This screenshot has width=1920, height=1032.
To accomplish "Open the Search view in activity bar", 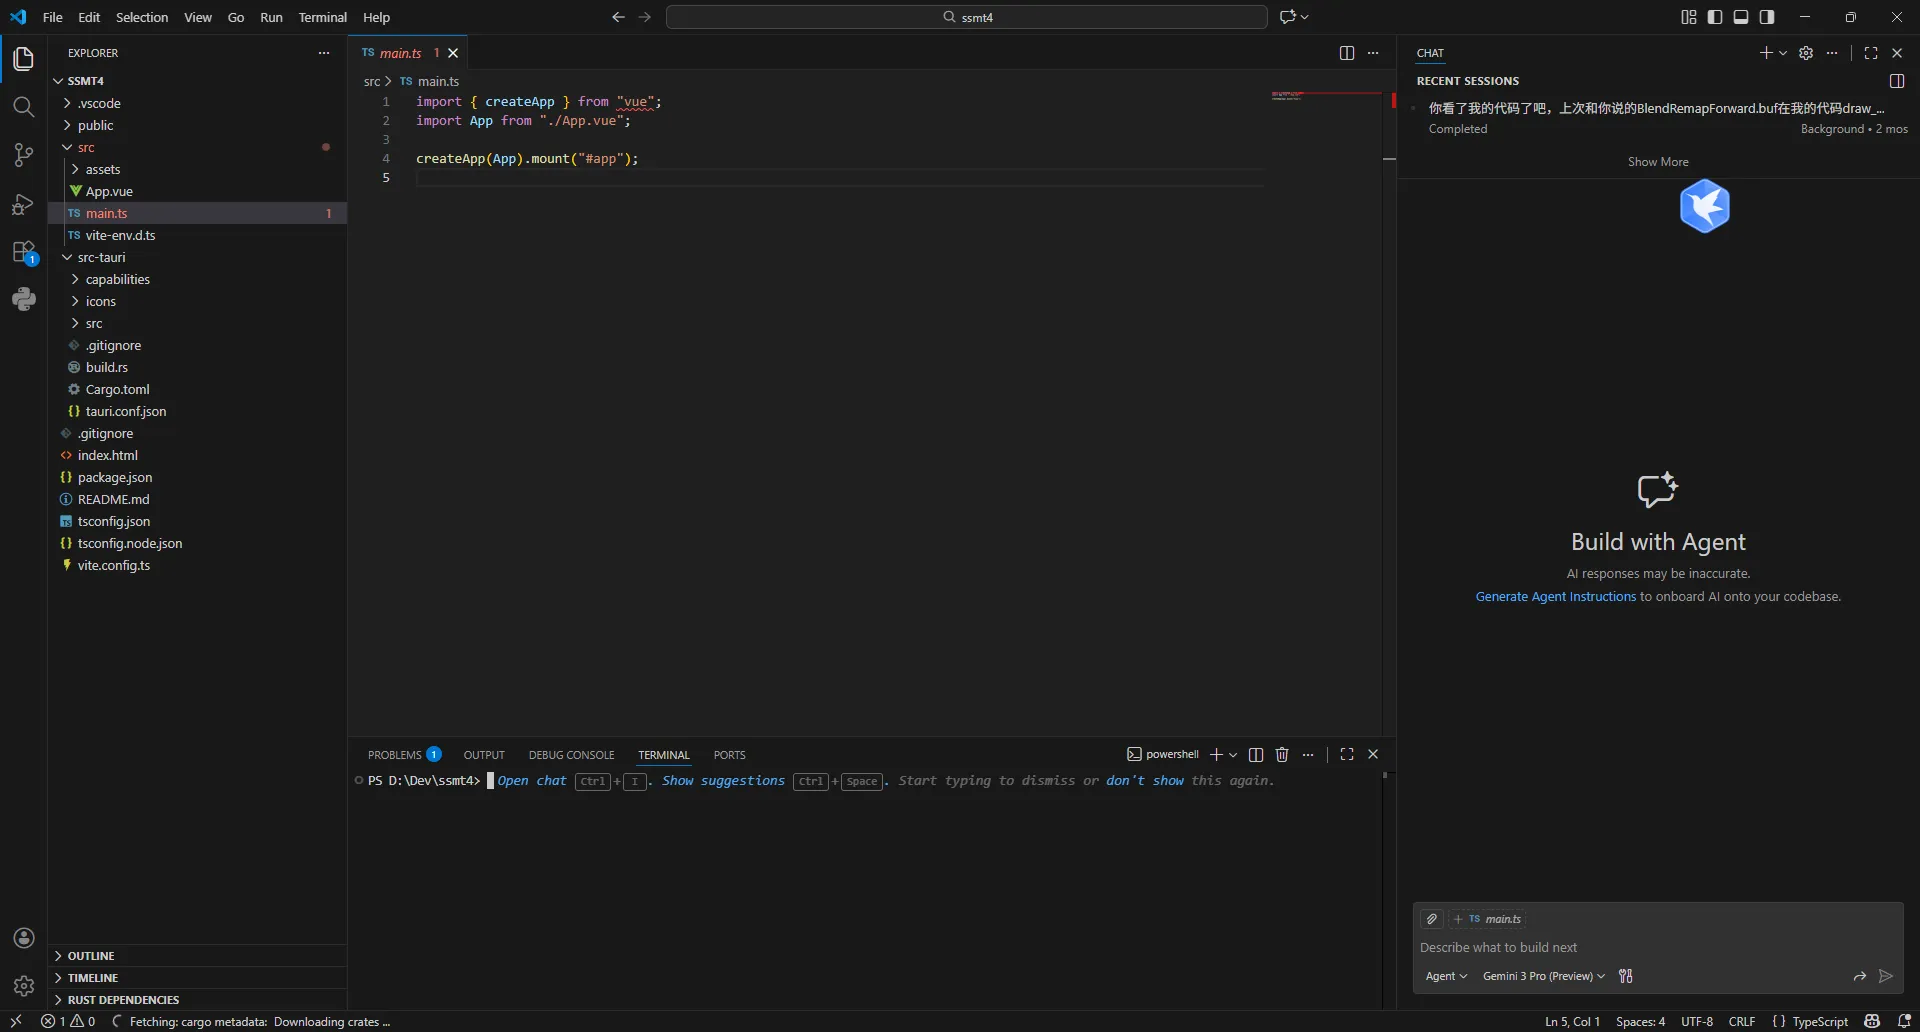I will pyautogui.click(x=23, y=107).
